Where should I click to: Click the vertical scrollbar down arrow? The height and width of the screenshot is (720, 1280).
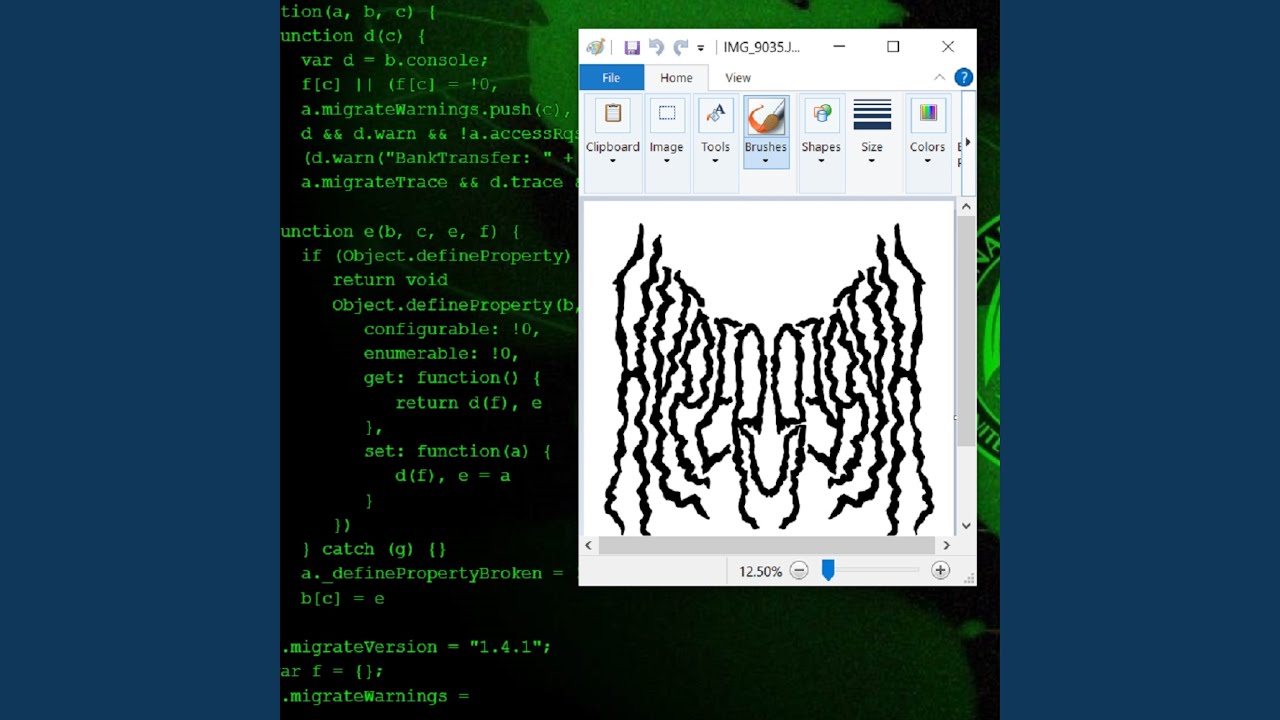[966, 526]
